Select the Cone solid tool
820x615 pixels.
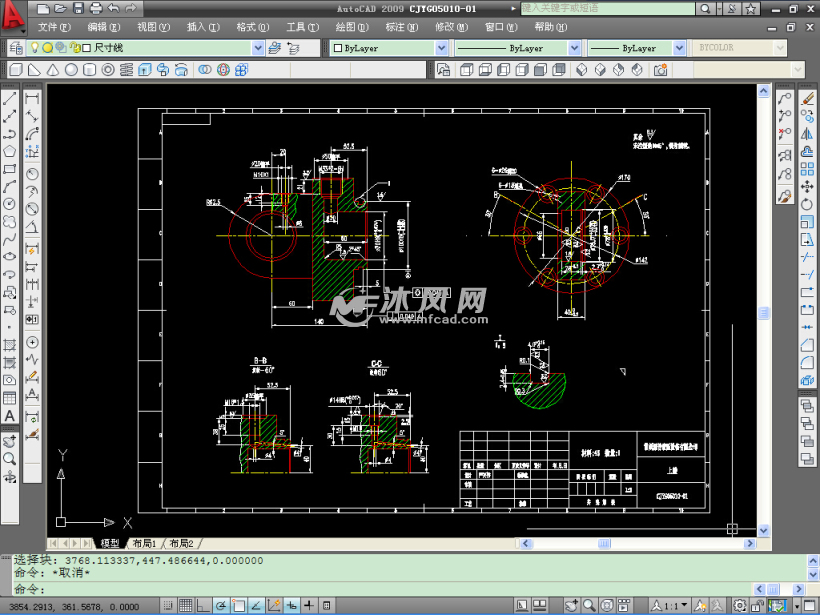coord(53,70)
